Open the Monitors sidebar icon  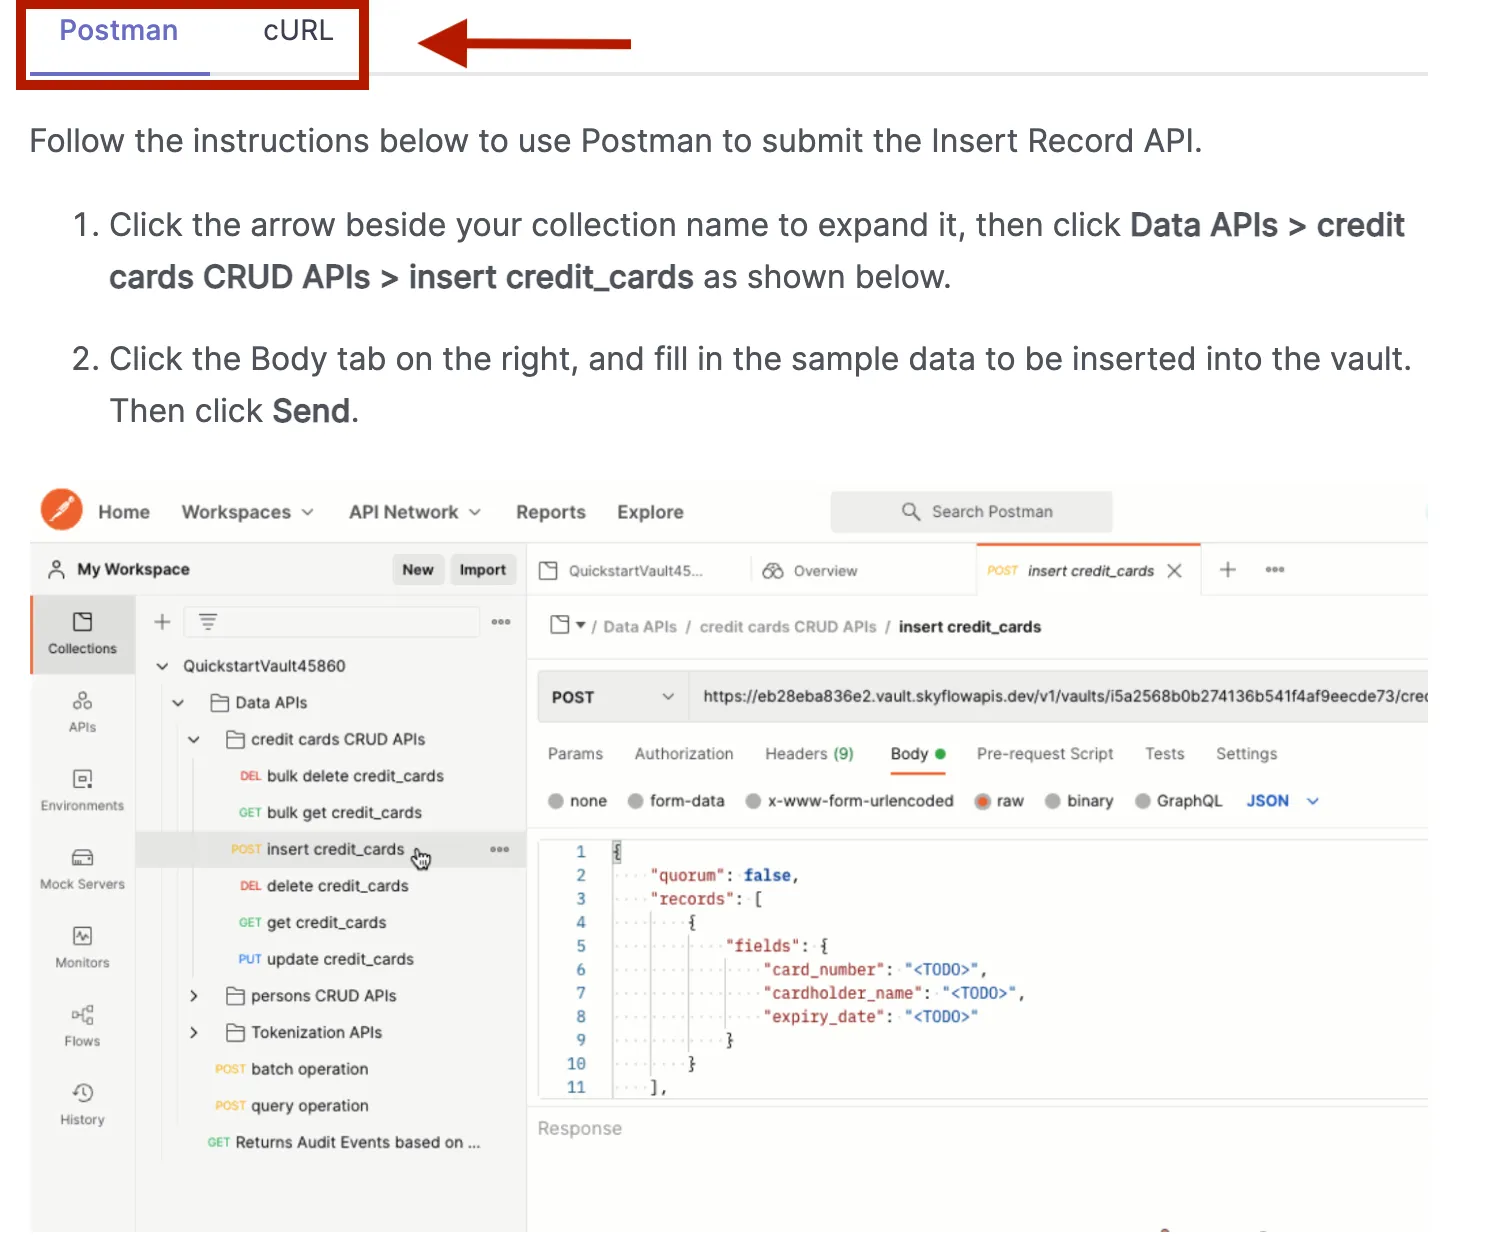(82, 946)
